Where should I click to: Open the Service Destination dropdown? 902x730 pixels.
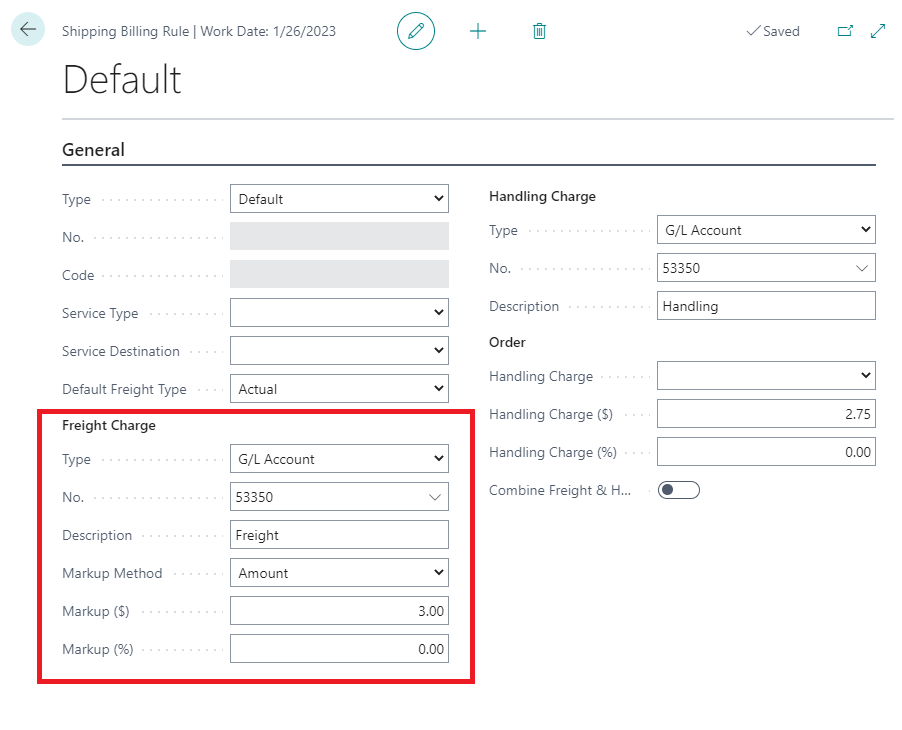(x=339, y=351)
